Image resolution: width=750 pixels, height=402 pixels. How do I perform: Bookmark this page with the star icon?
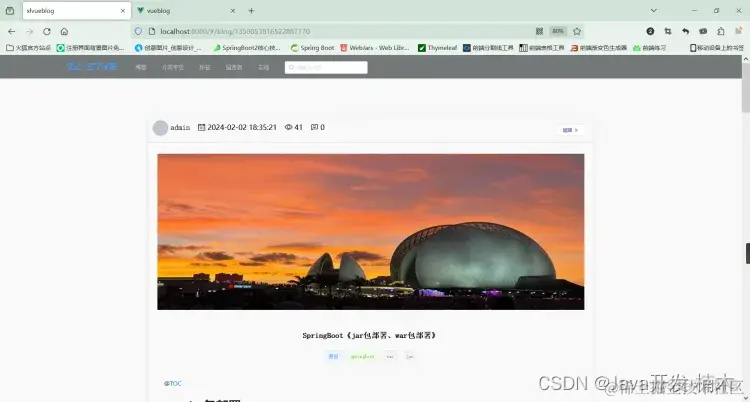click(577, 31)
